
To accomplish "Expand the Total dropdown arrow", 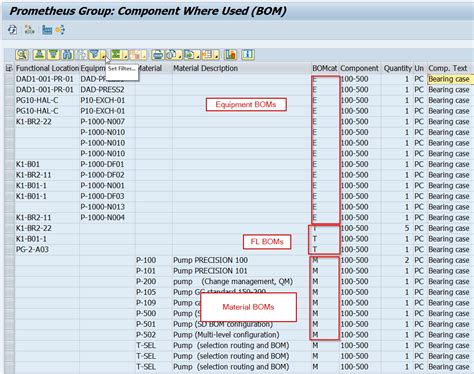I will [x=125, y=56].
